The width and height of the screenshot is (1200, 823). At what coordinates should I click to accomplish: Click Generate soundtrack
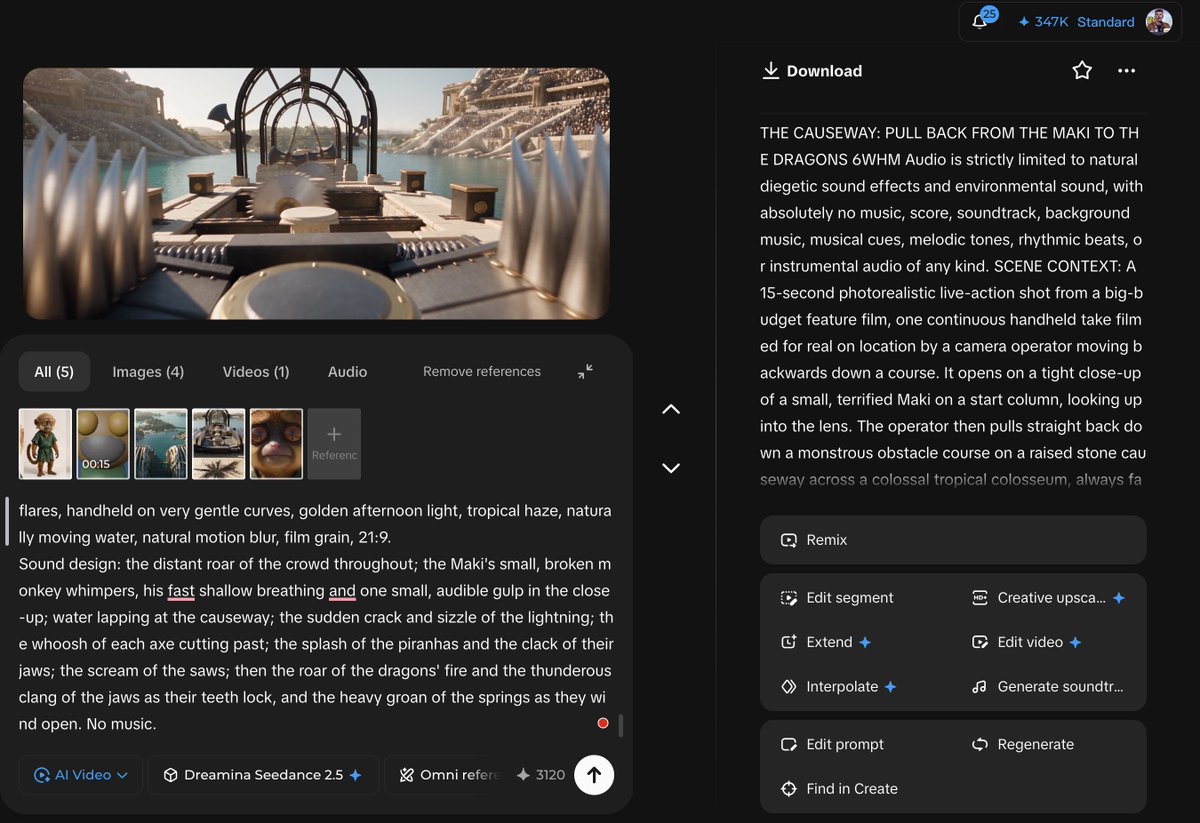pyautogui.click(x=1047, y=687)
